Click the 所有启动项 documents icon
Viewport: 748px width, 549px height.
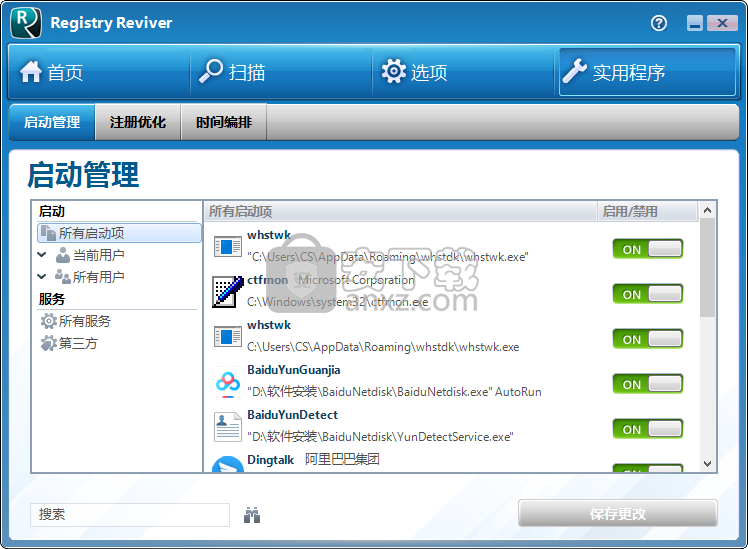point(48,233)
